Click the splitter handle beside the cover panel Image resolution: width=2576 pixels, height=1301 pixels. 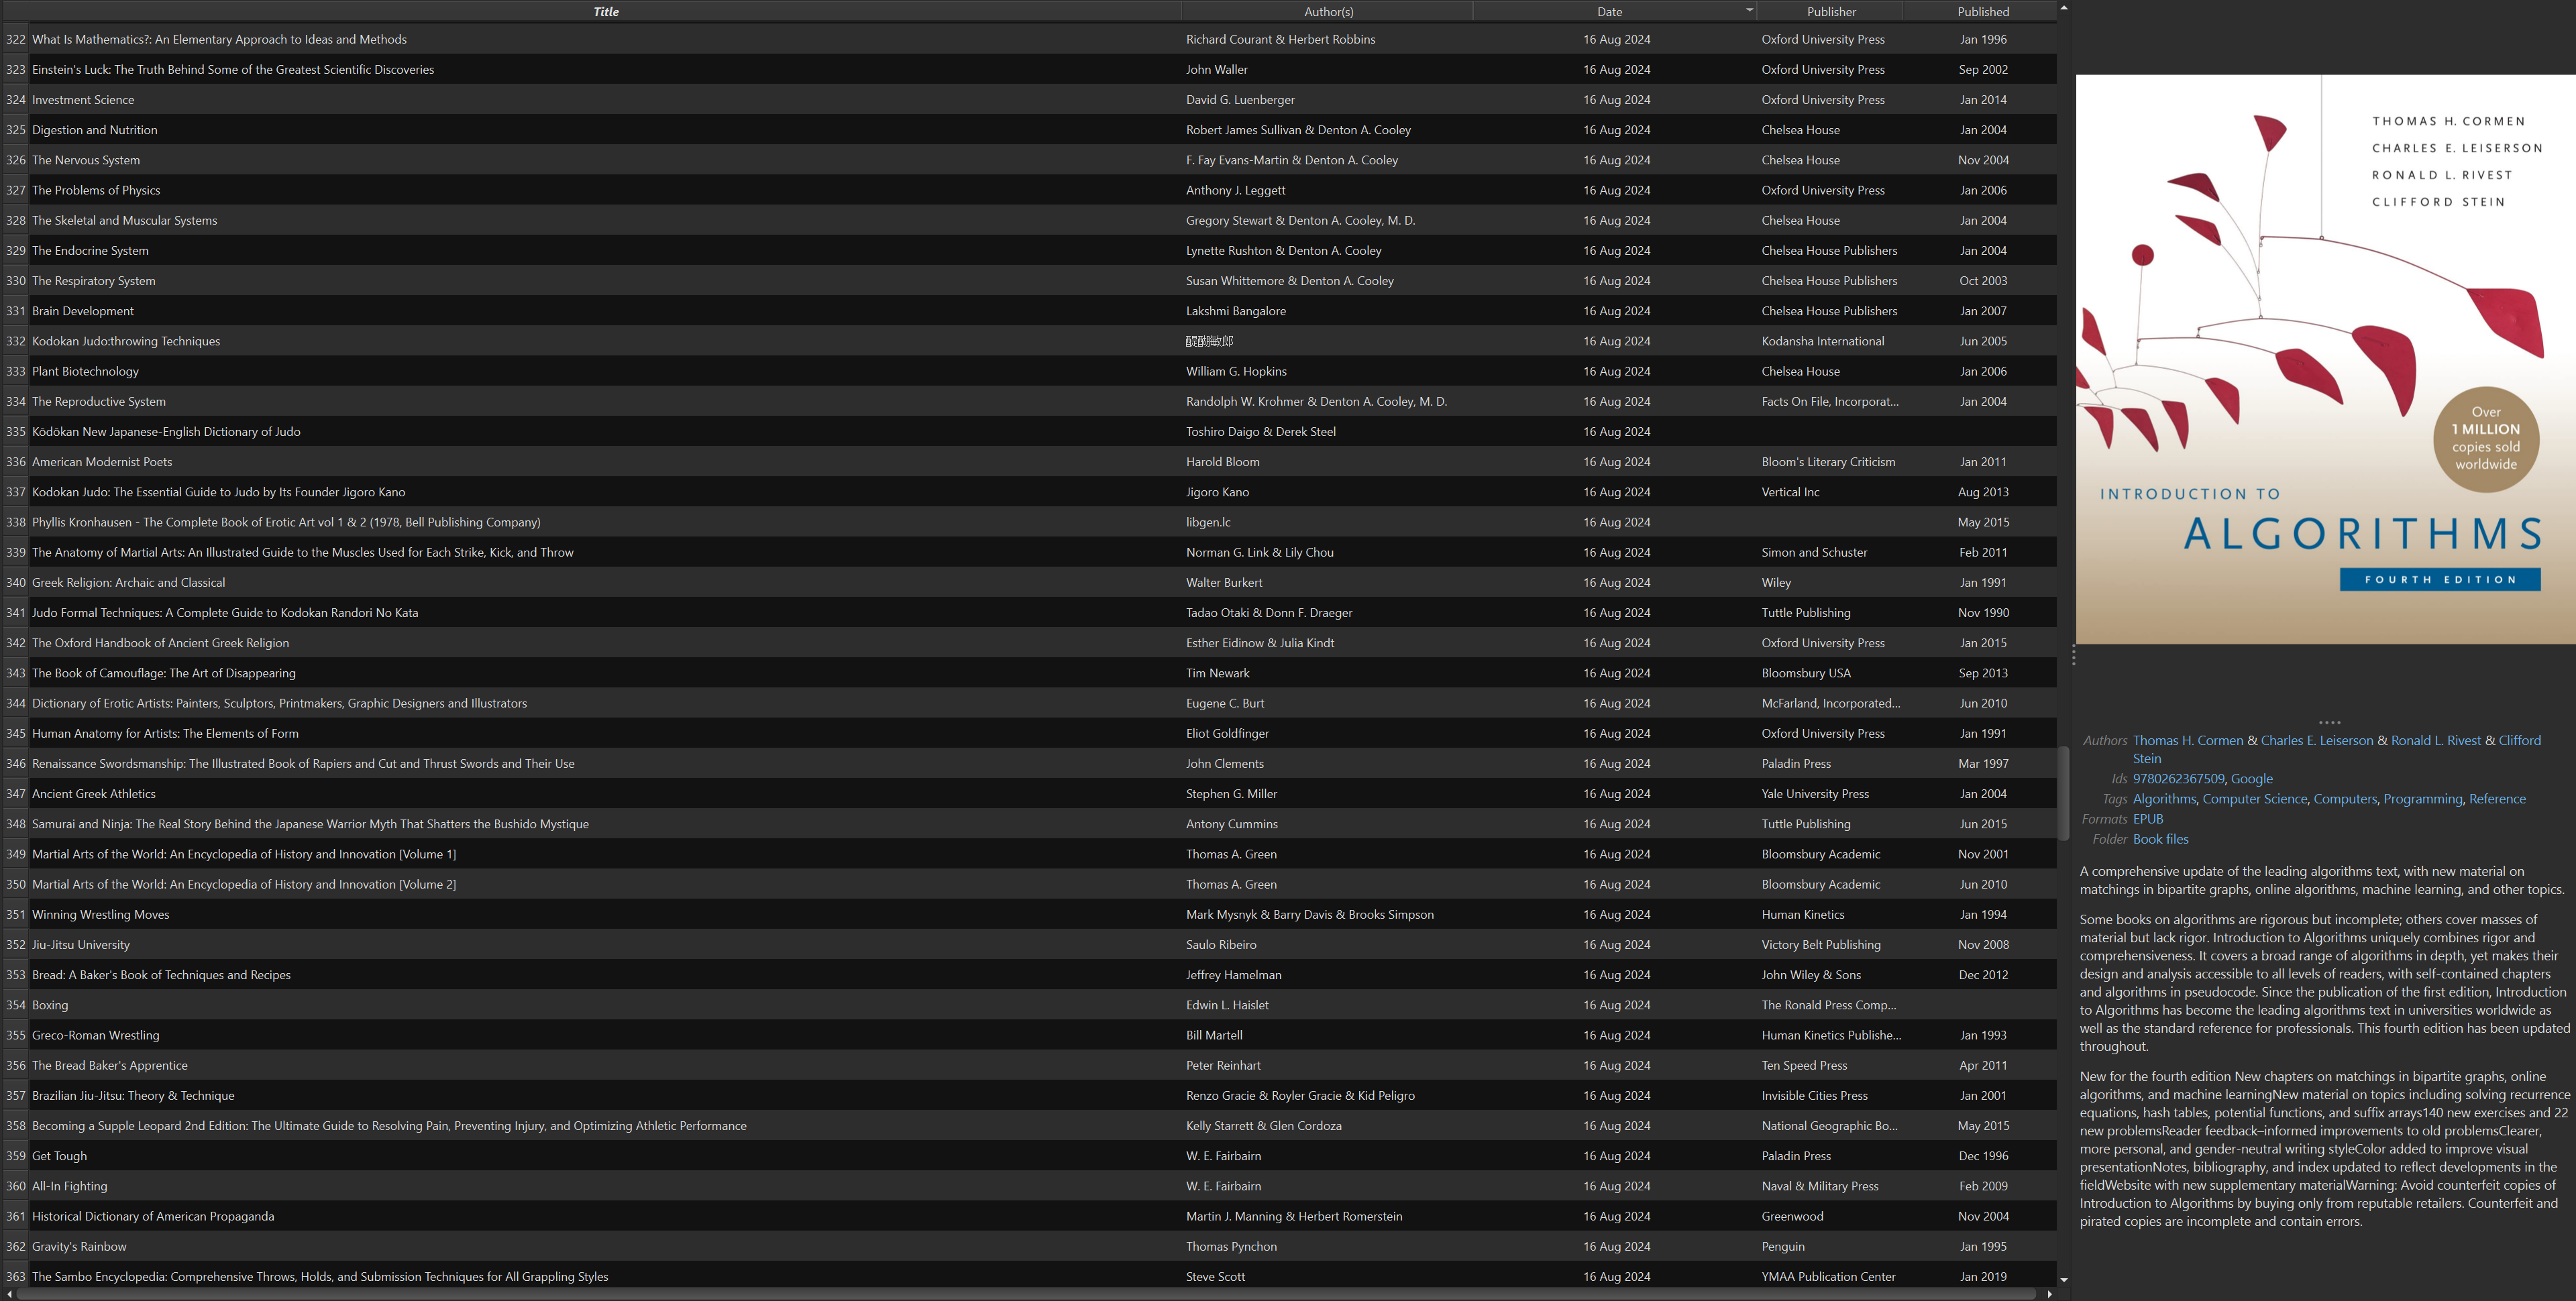(x=2073, y=655)
